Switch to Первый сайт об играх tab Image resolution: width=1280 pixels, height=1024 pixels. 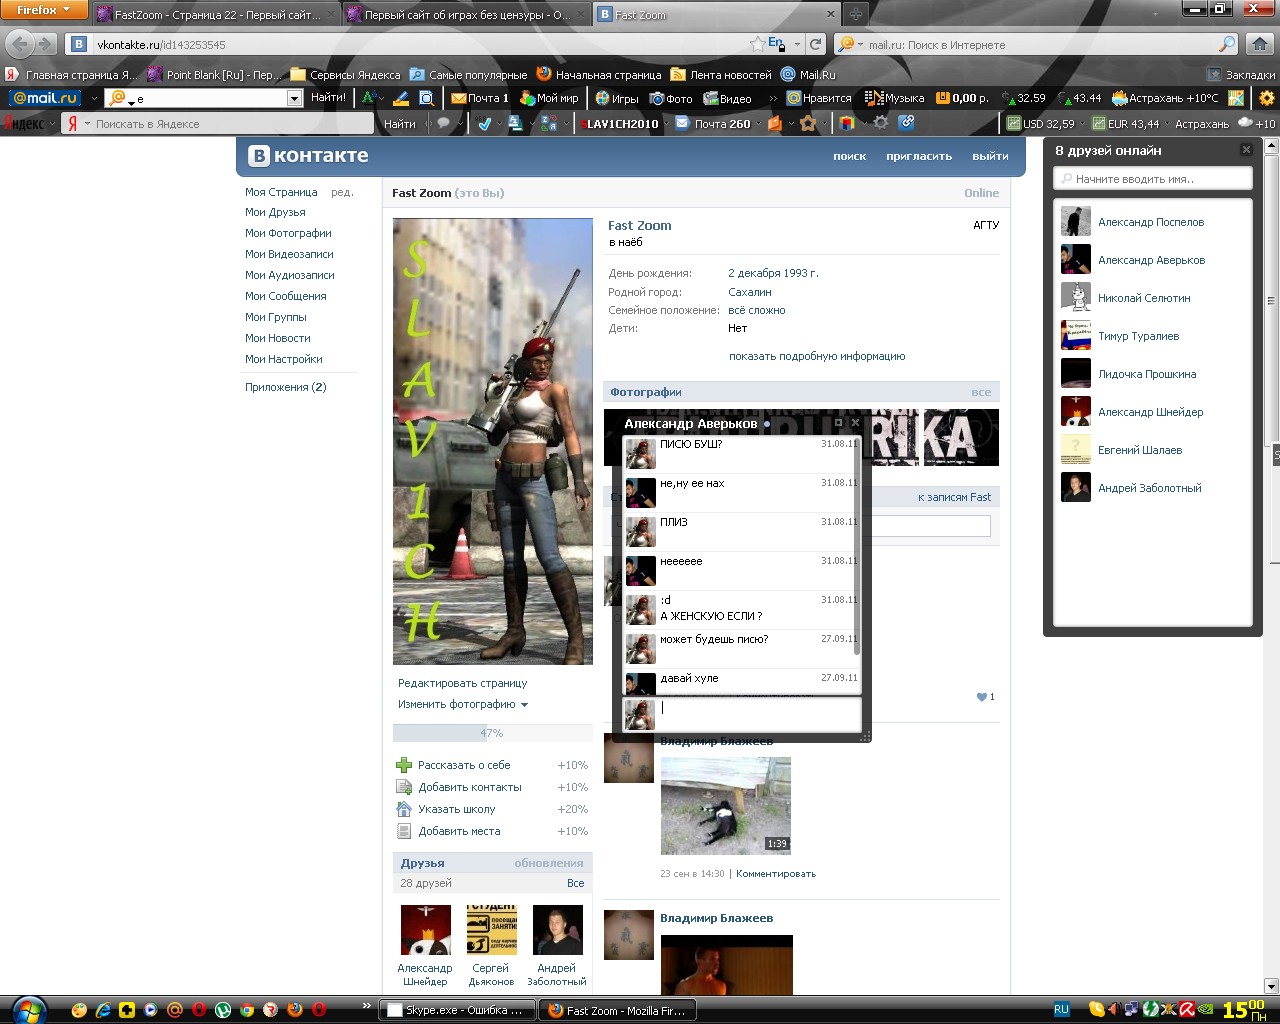[466, 15]
